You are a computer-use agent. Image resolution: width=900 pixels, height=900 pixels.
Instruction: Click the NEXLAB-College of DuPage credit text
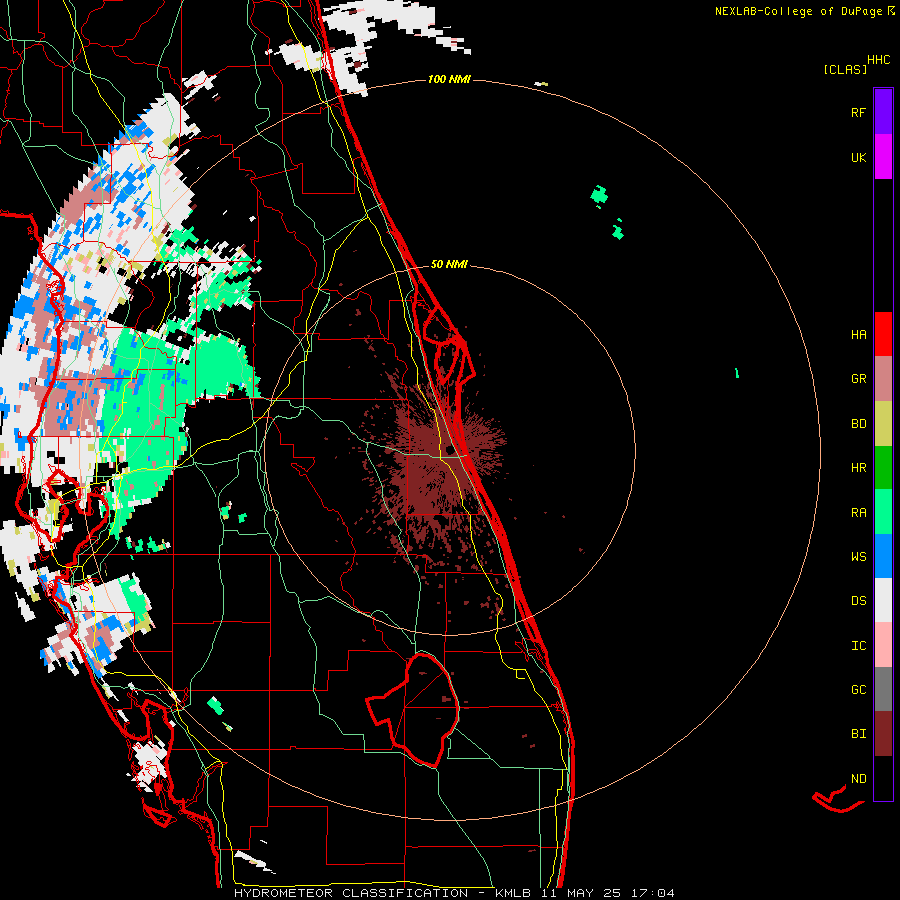(798, 11)
